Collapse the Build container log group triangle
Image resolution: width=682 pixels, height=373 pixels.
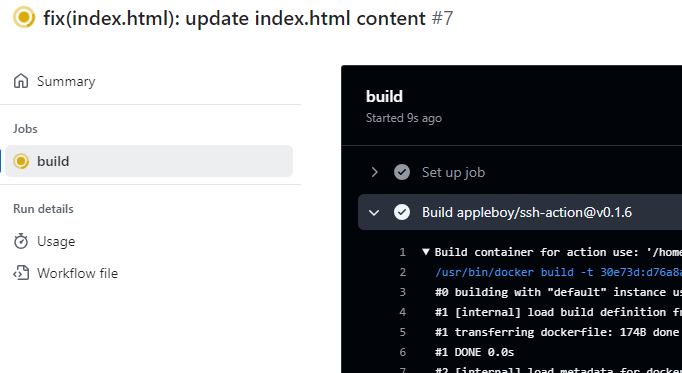coord(426,252)
